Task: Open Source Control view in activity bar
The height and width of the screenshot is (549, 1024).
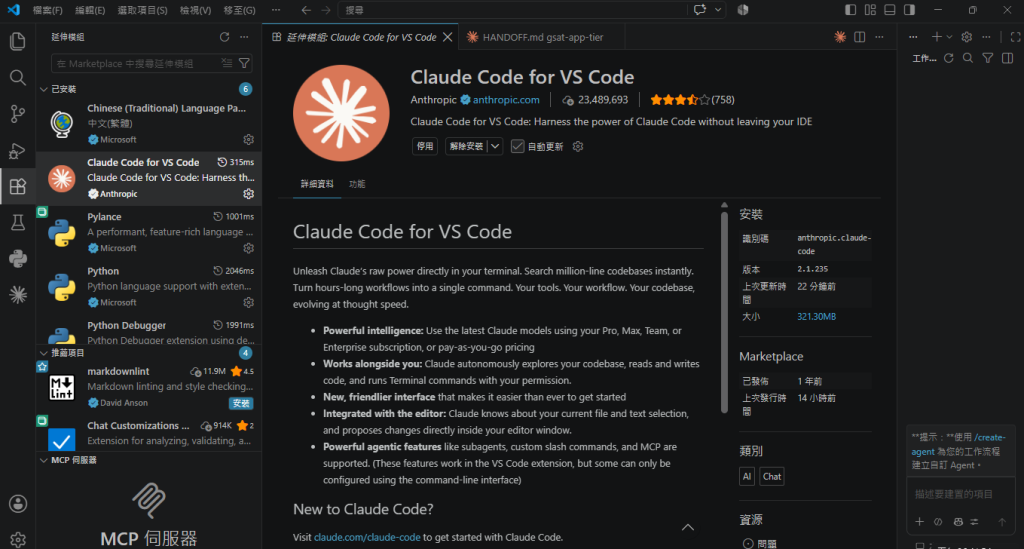Action: point(18,114)
